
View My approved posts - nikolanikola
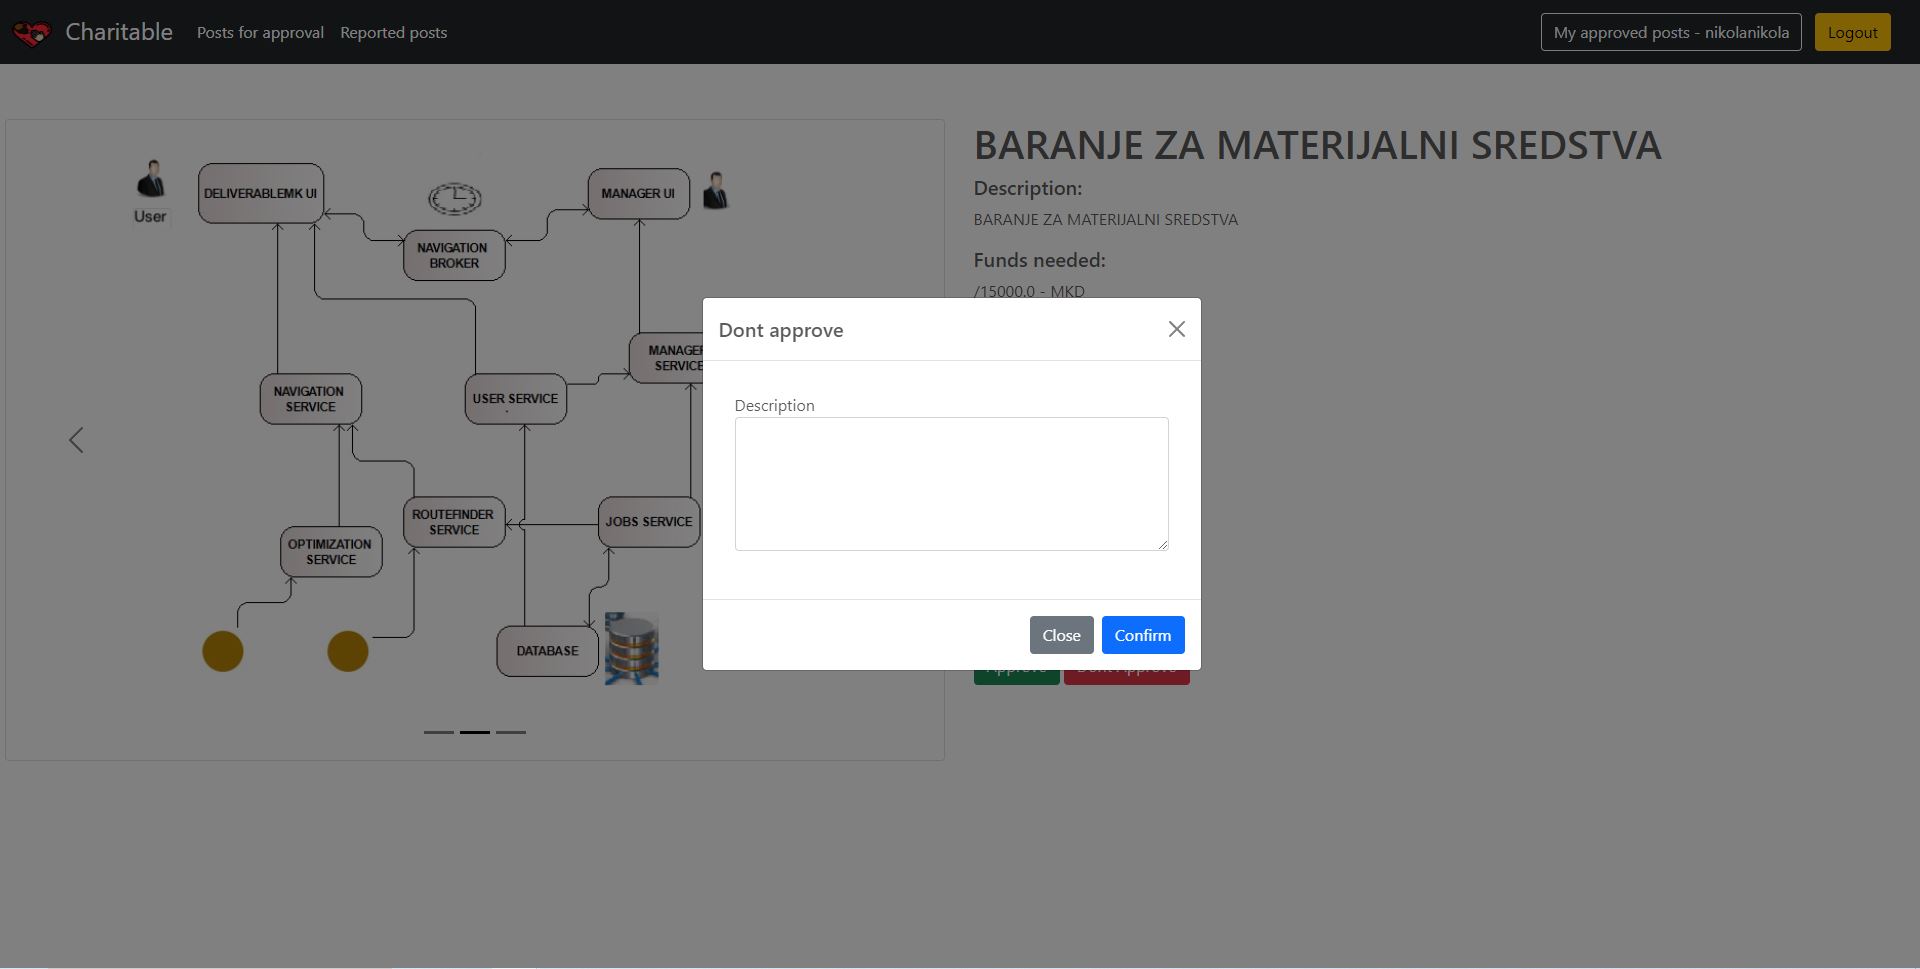(x=1670, y=33)
